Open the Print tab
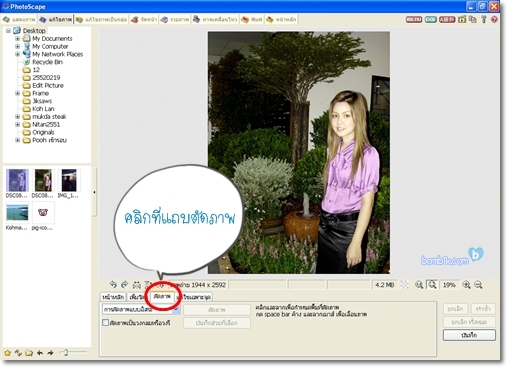 coord(252,20)
